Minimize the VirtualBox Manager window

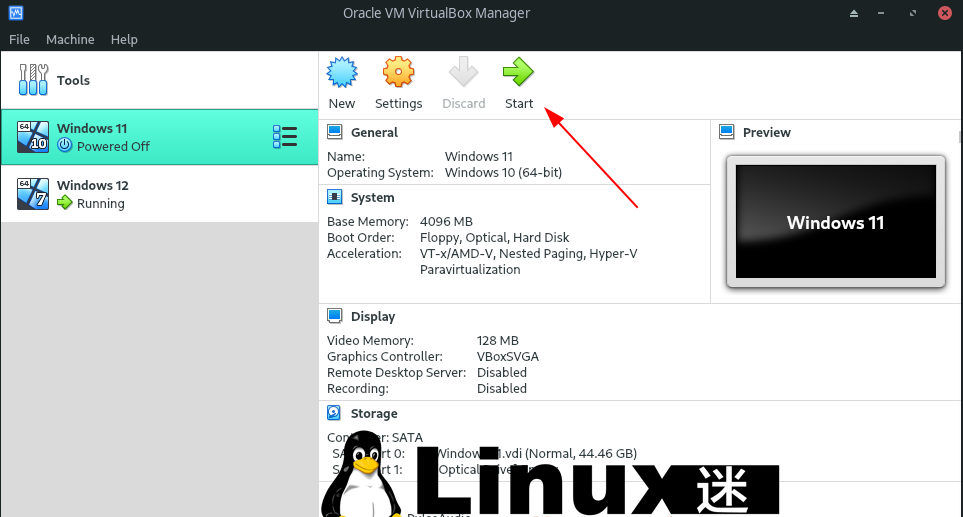tap(881, 14)
